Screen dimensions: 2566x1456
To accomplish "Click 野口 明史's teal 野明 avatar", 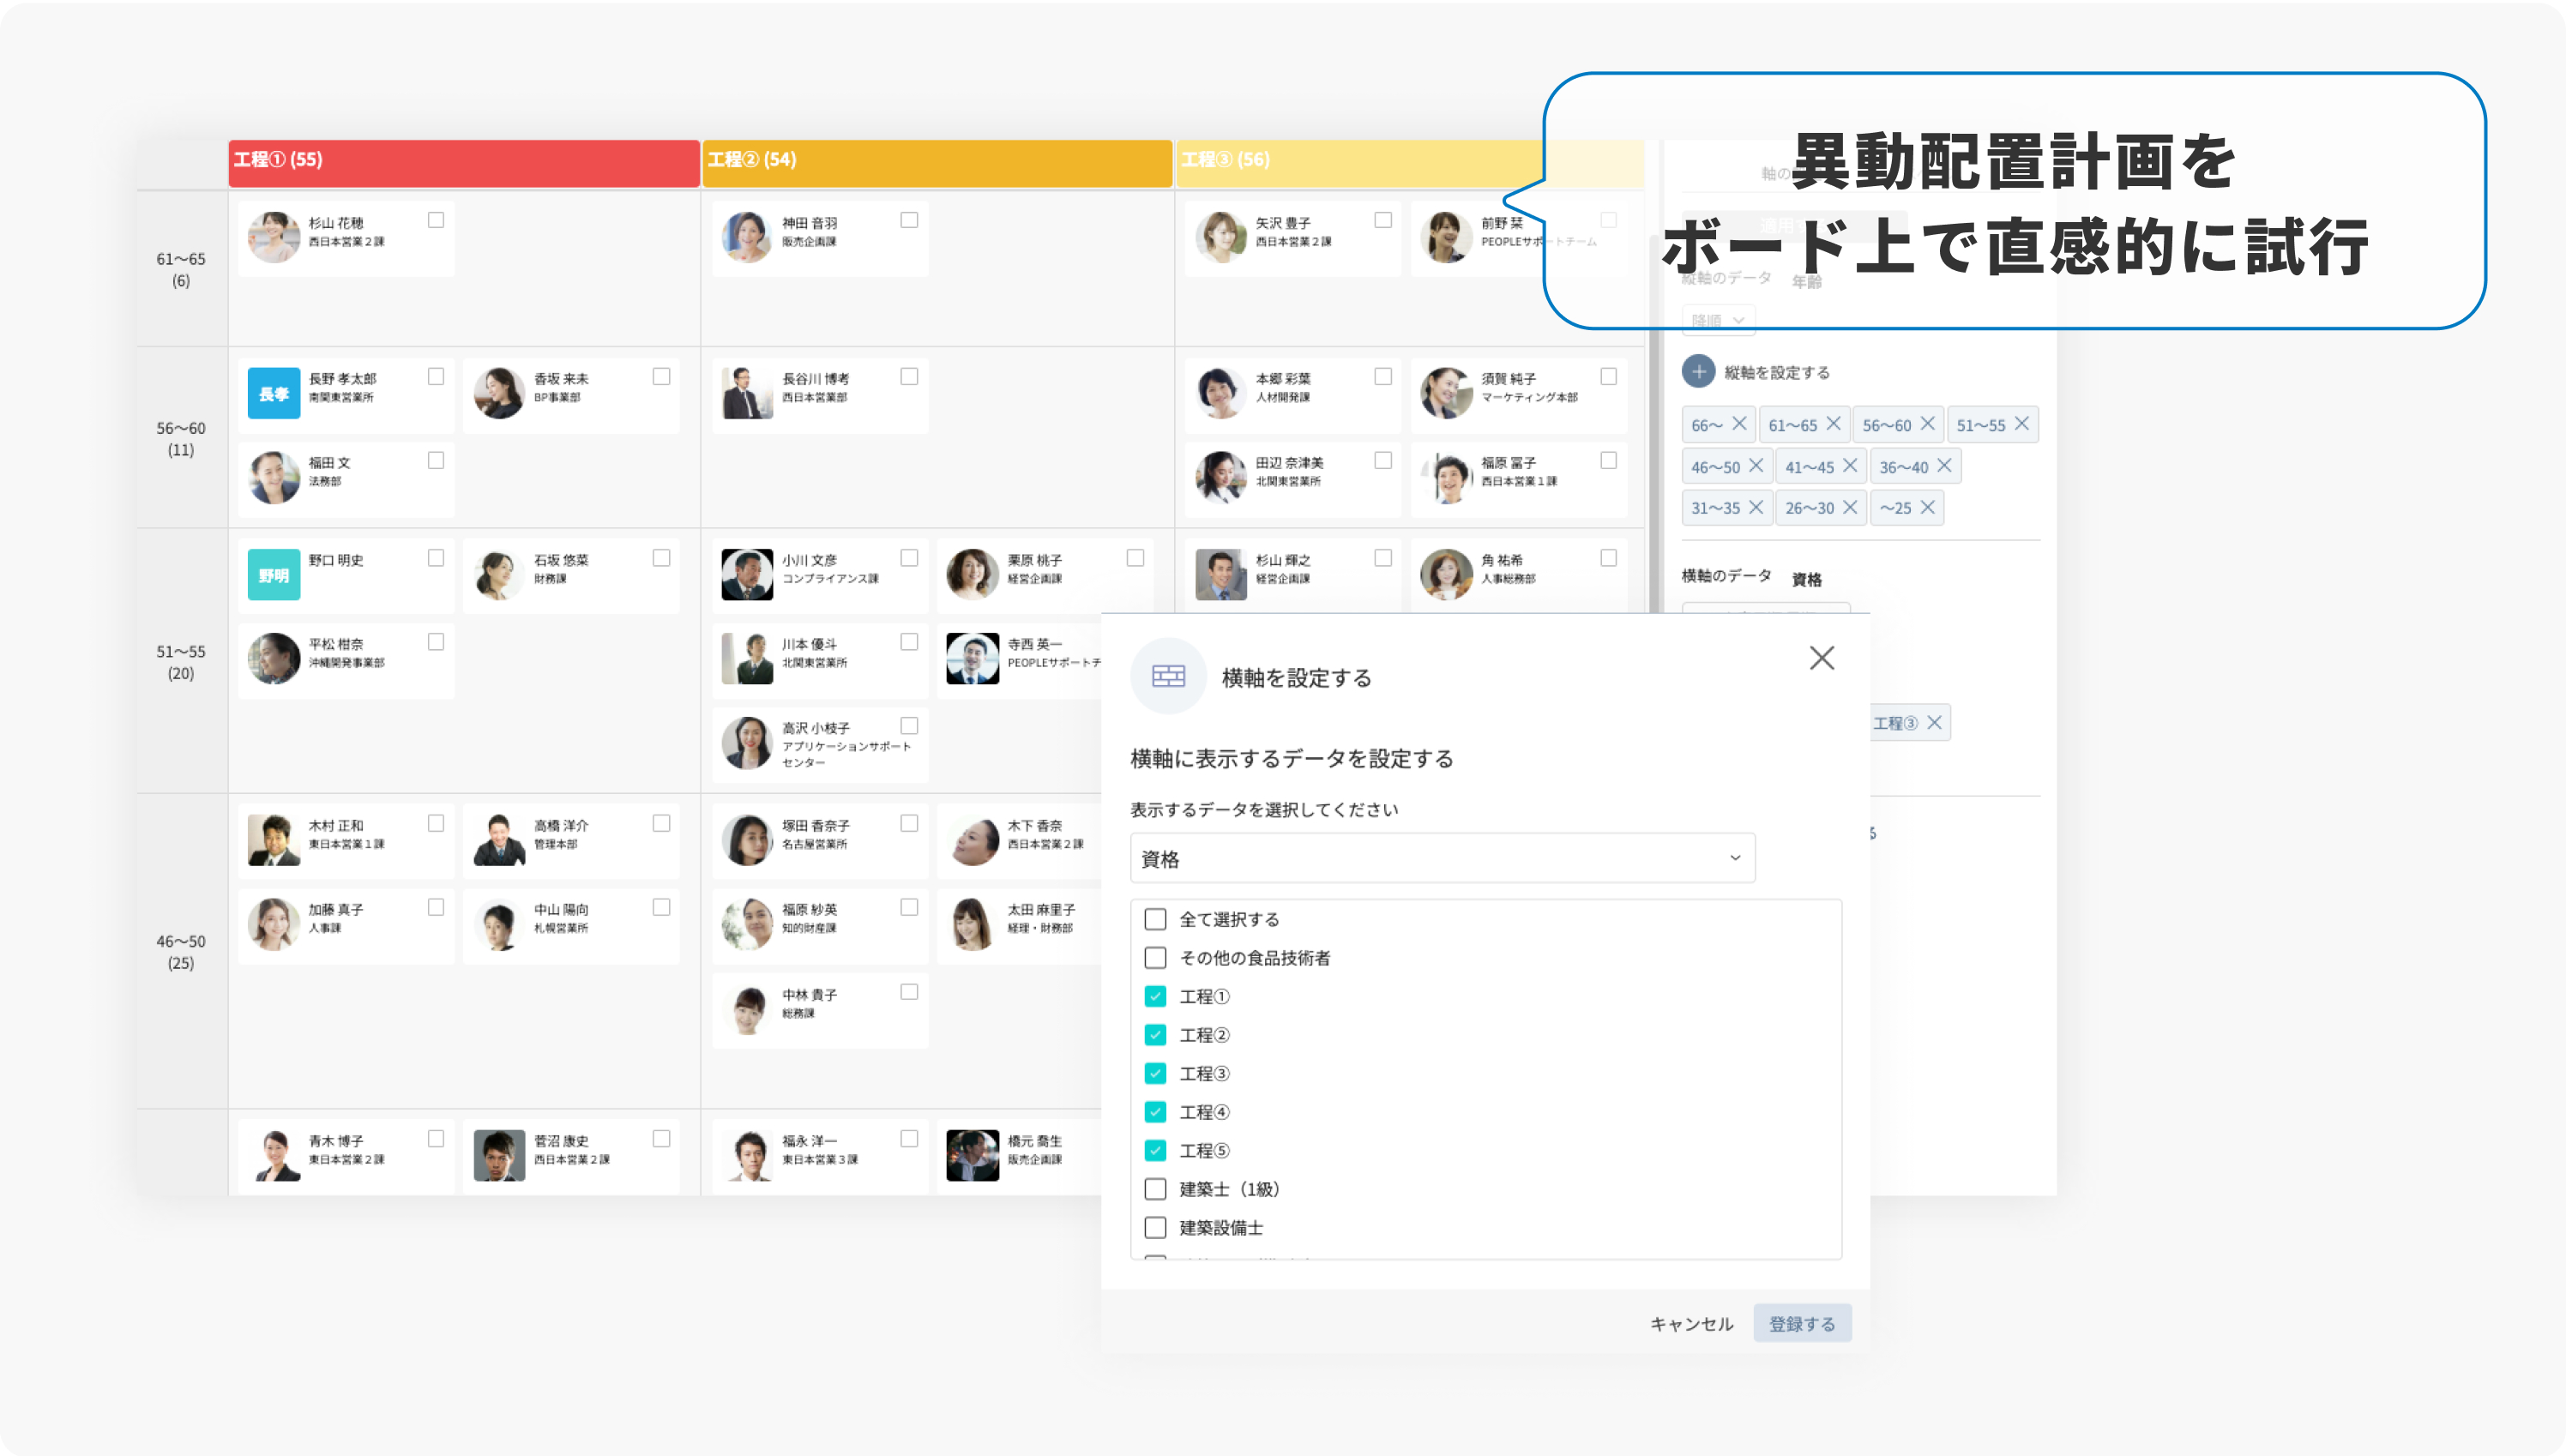I will pos(273,575).
